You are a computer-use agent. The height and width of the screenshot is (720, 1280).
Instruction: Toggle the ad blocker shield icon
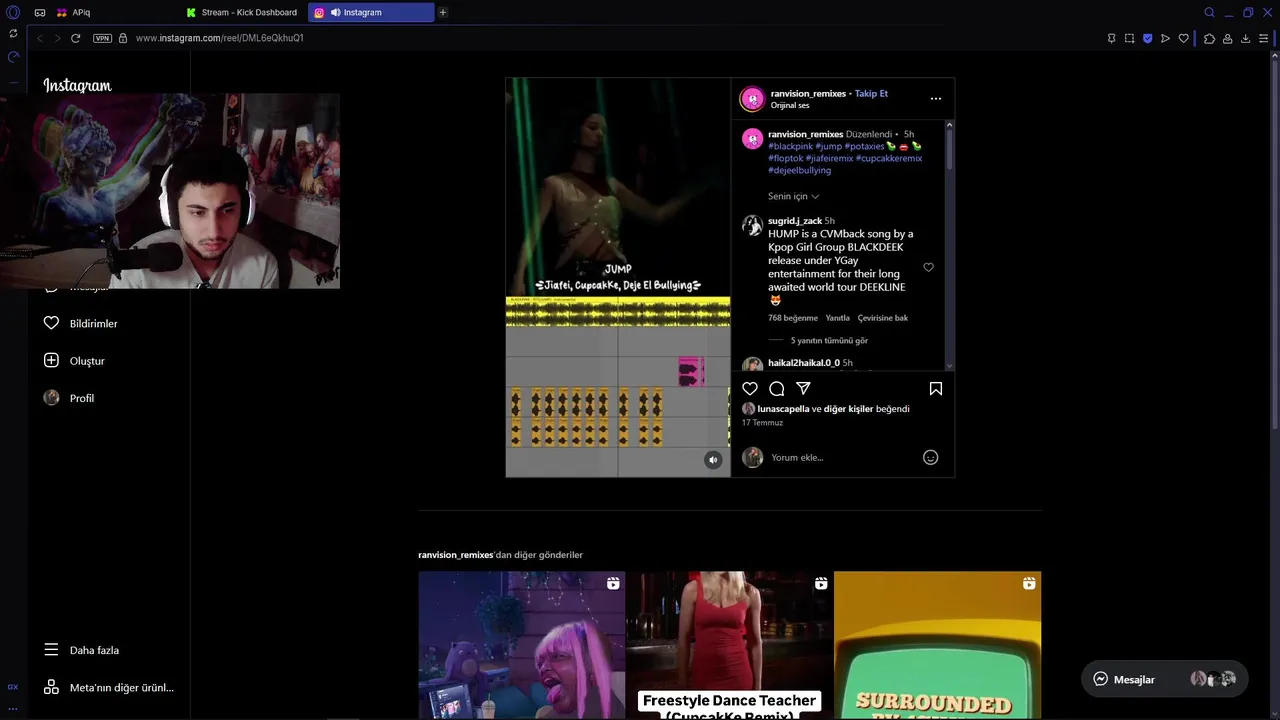(x=1147, y=38)
